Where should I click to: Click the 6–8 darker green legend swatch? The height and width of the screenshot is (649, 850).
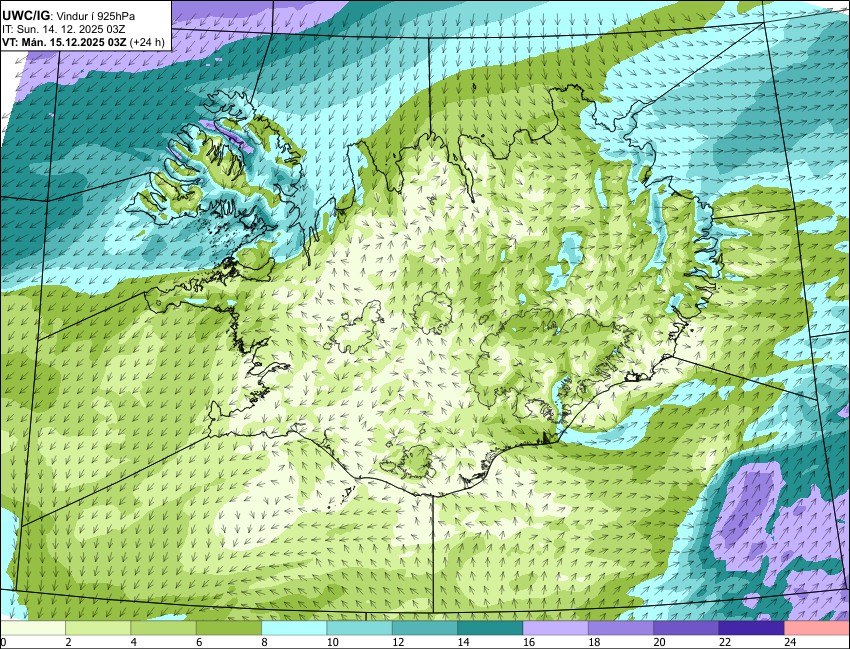click(229, 628)
